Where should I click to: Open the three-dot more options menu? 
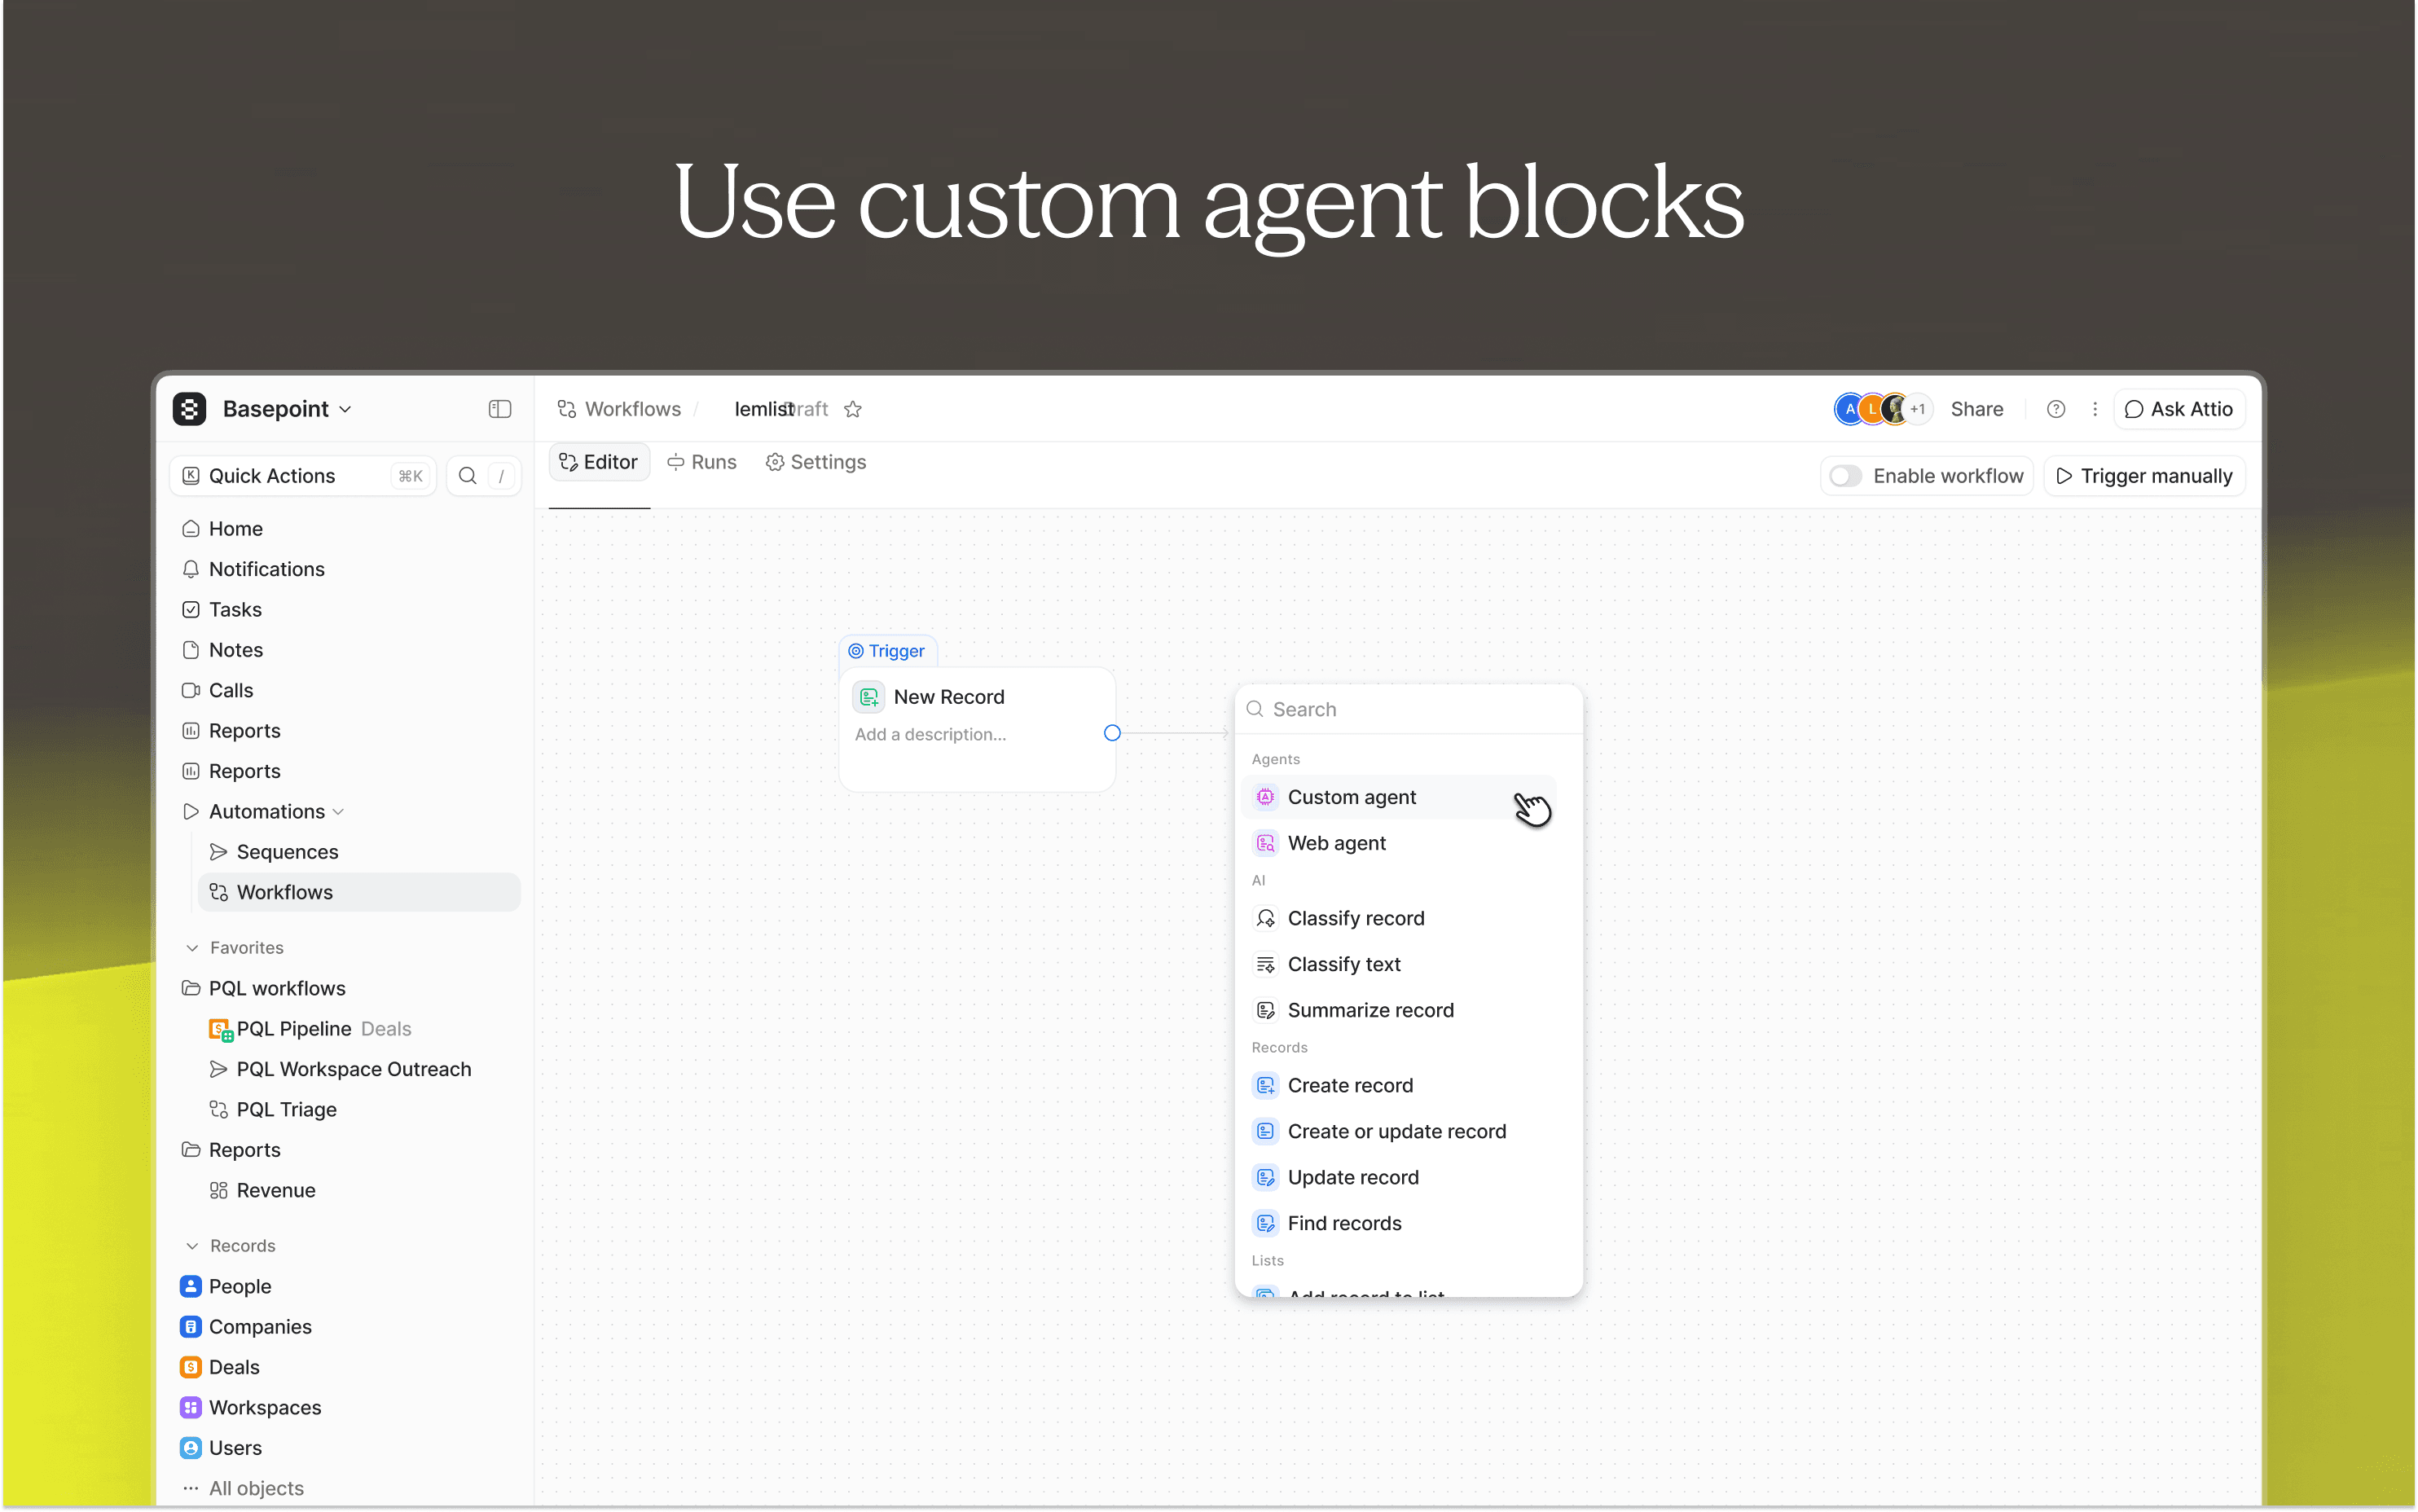(2095, 409)
